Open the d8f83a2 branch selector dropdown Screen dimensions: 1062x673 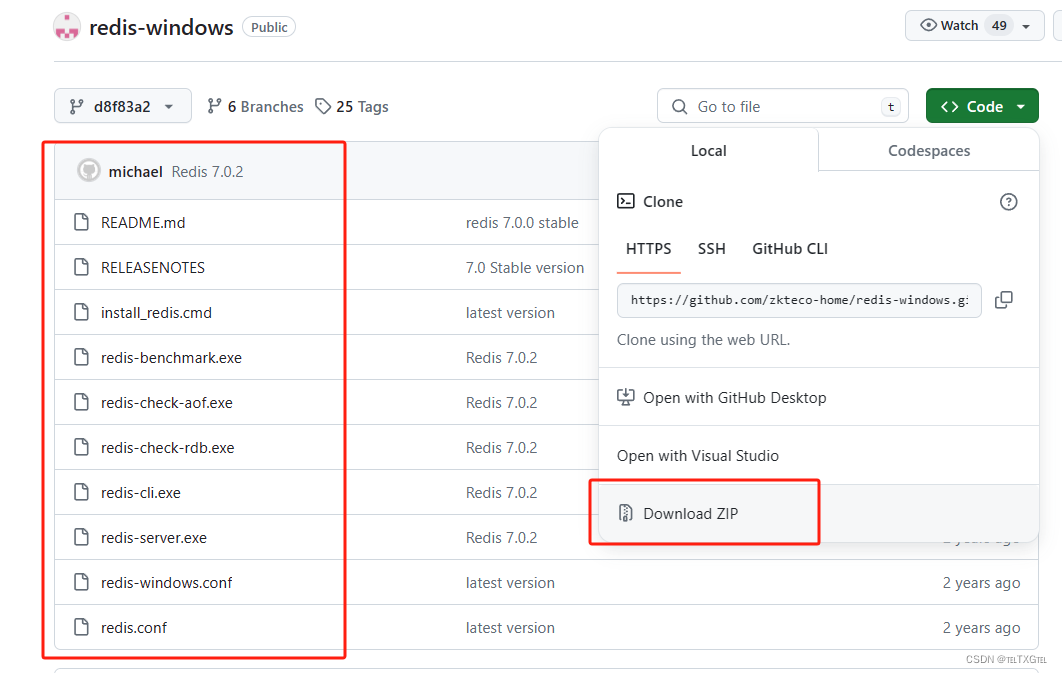(x=123, y=106)
